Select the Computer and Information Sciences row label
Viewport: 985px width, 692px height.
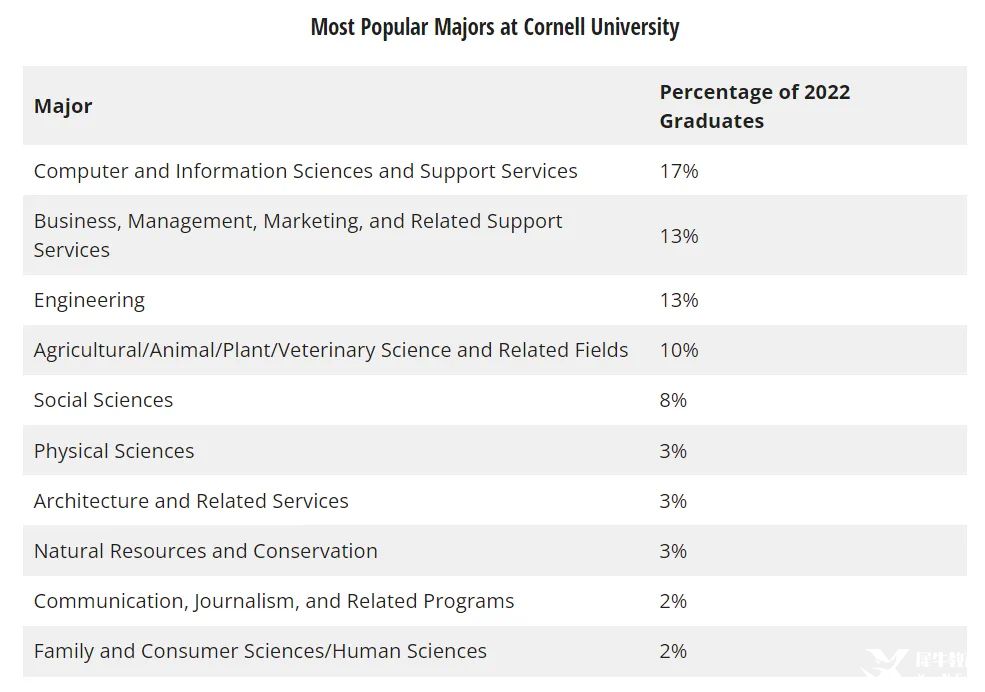[305, 171]
